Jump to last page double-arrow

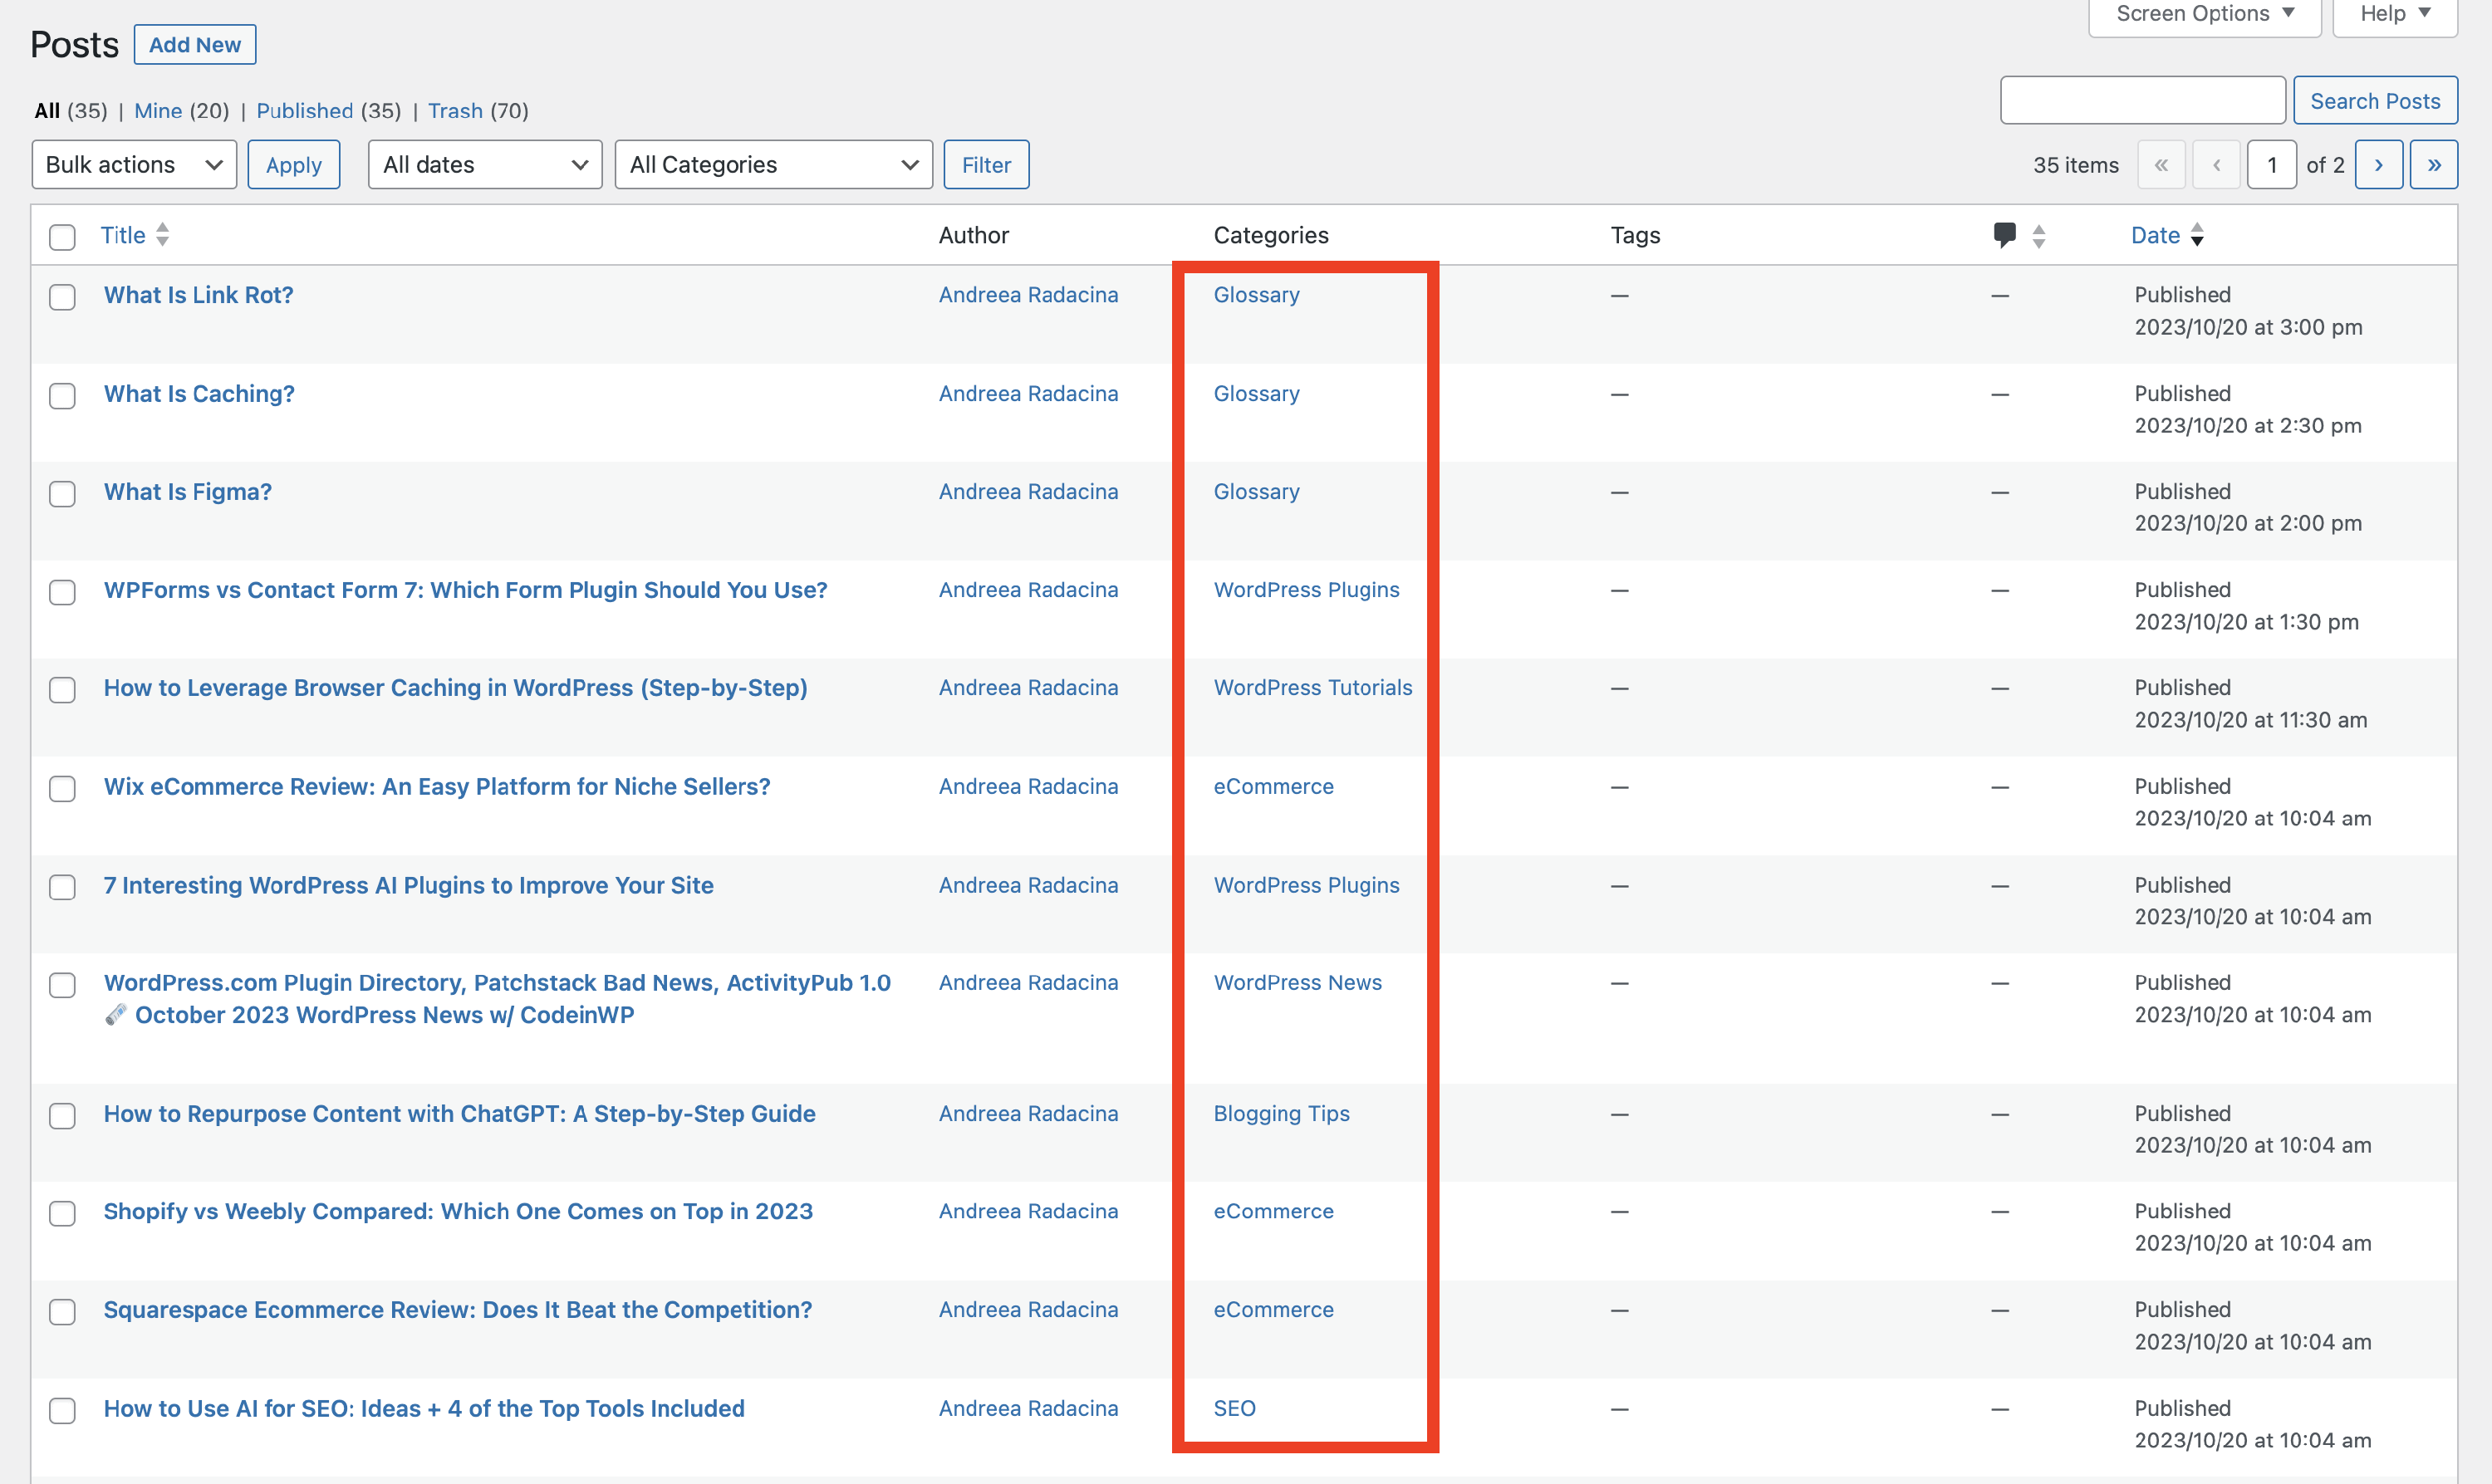pyautogui.click(x=2433, y=165)
